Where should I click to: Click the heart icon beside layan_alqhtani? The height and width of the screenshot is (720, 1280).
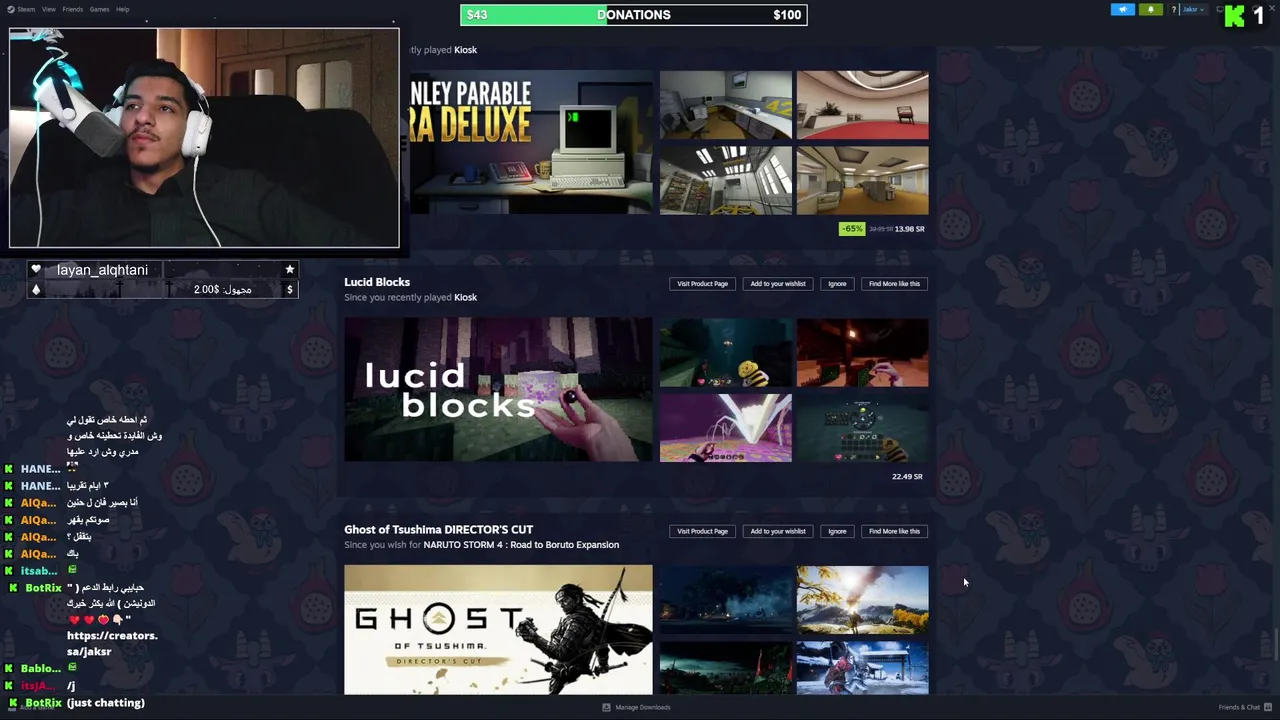(36, 270)
